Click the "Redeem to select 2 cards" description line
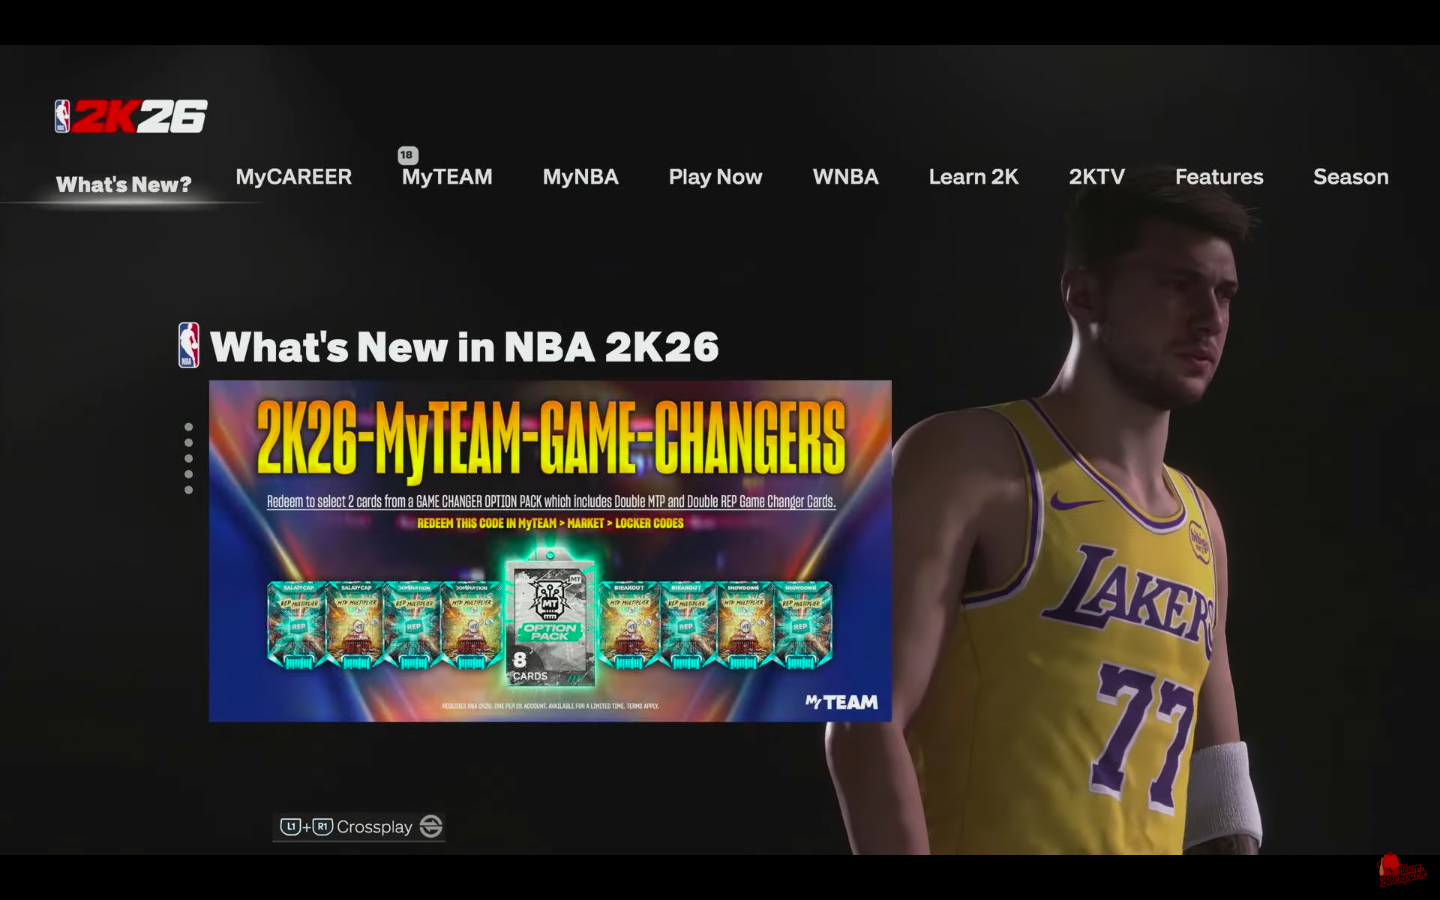The image size is (1440, 900). pyautogui.click(x=551, y=501)
